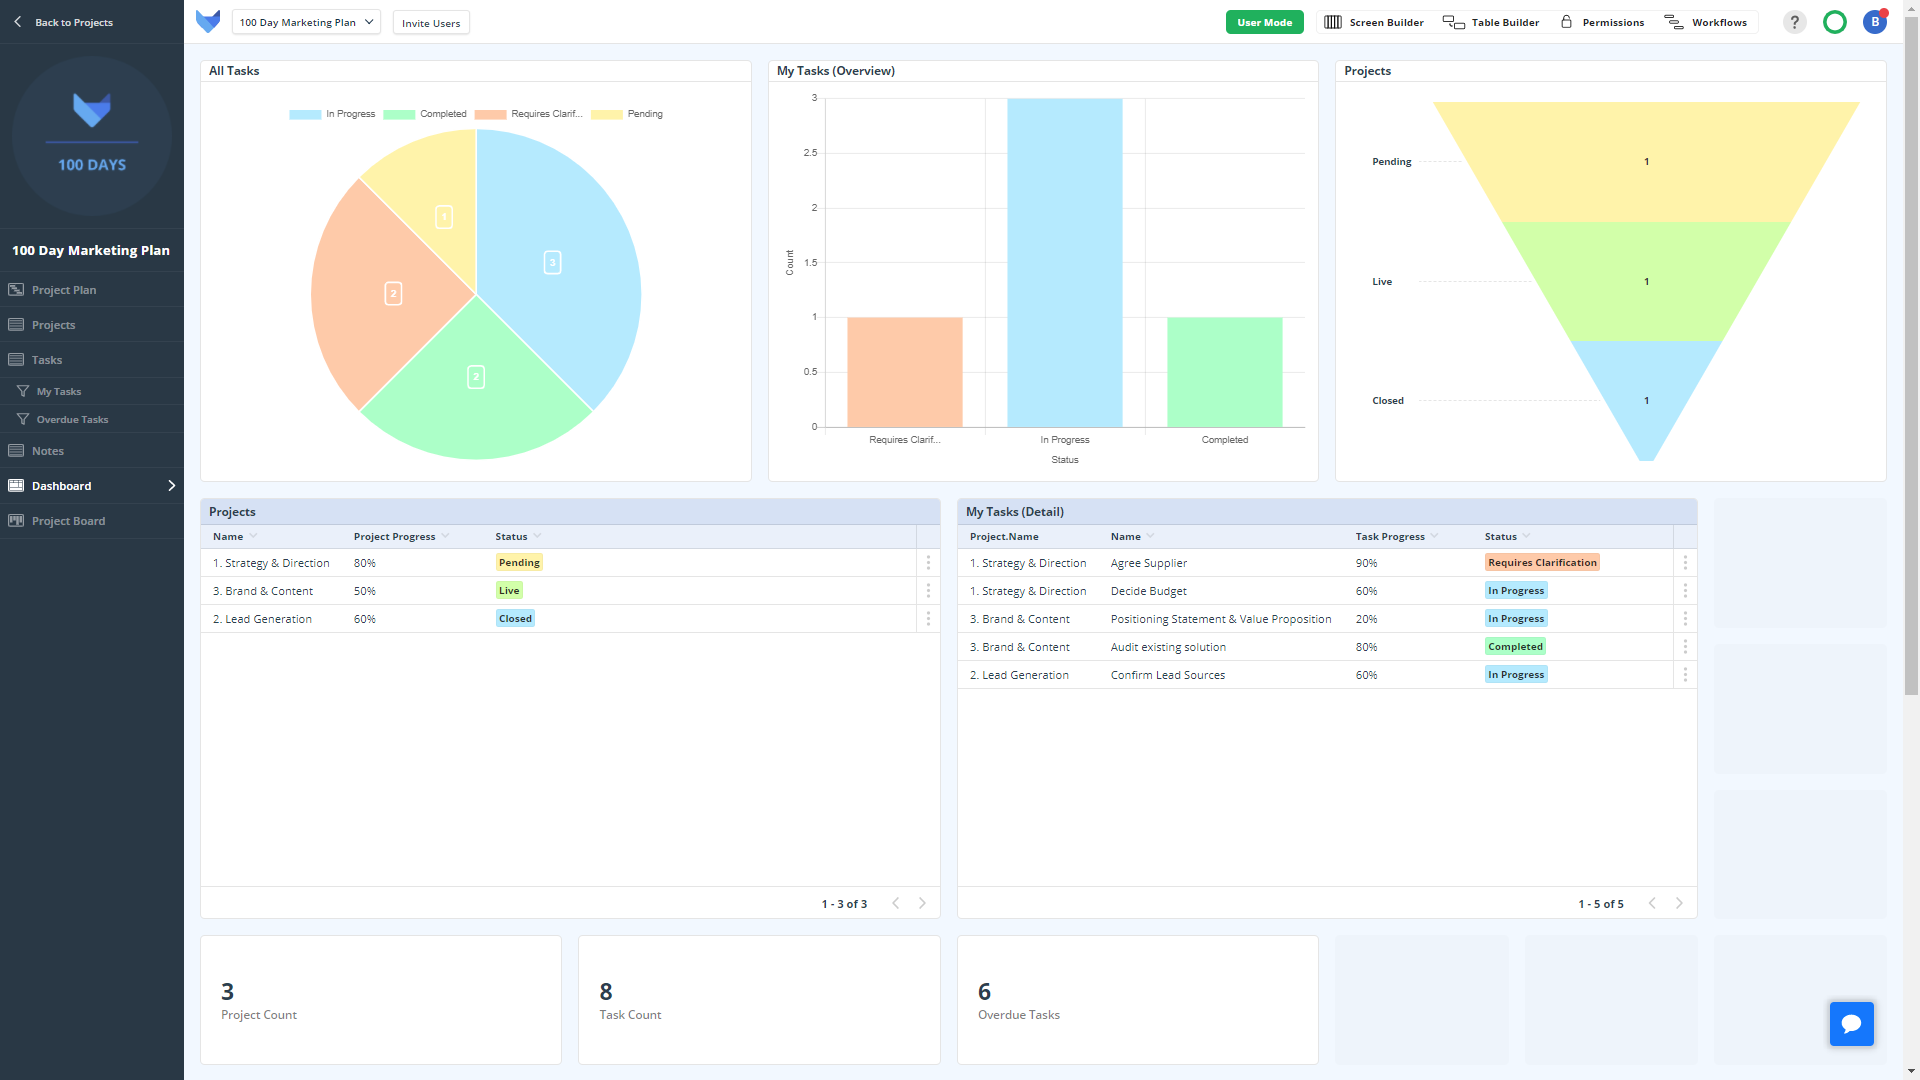The width and height of the screenshot is (1920, 1080).
Task: Click the green status circle icon
Action: click(x=1835, y=22)
